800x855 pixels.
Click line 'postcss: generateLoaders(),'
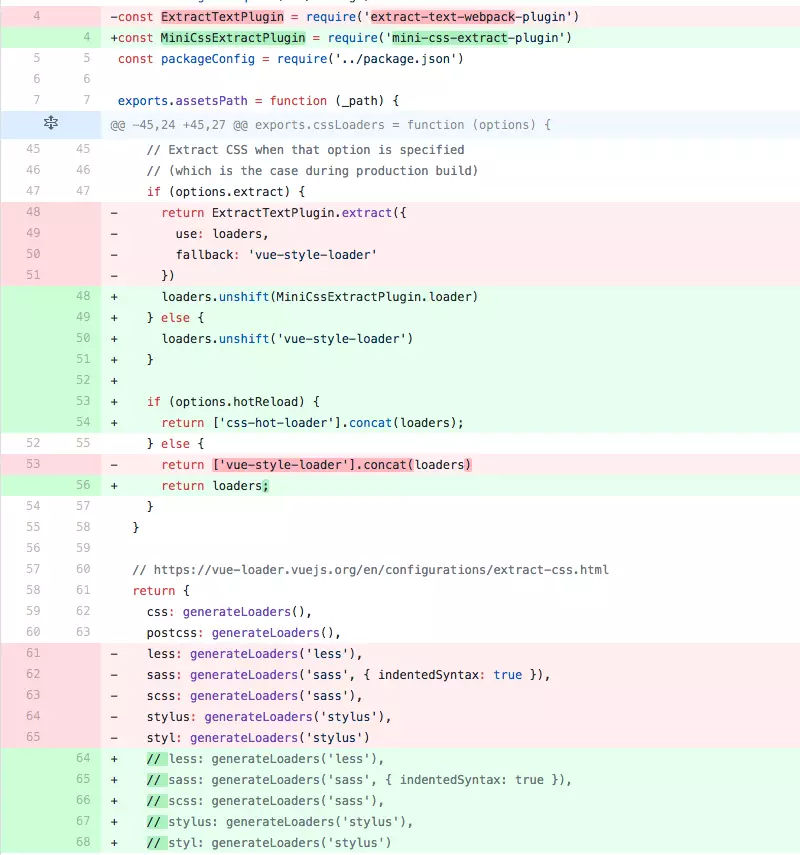coord(243,633)
